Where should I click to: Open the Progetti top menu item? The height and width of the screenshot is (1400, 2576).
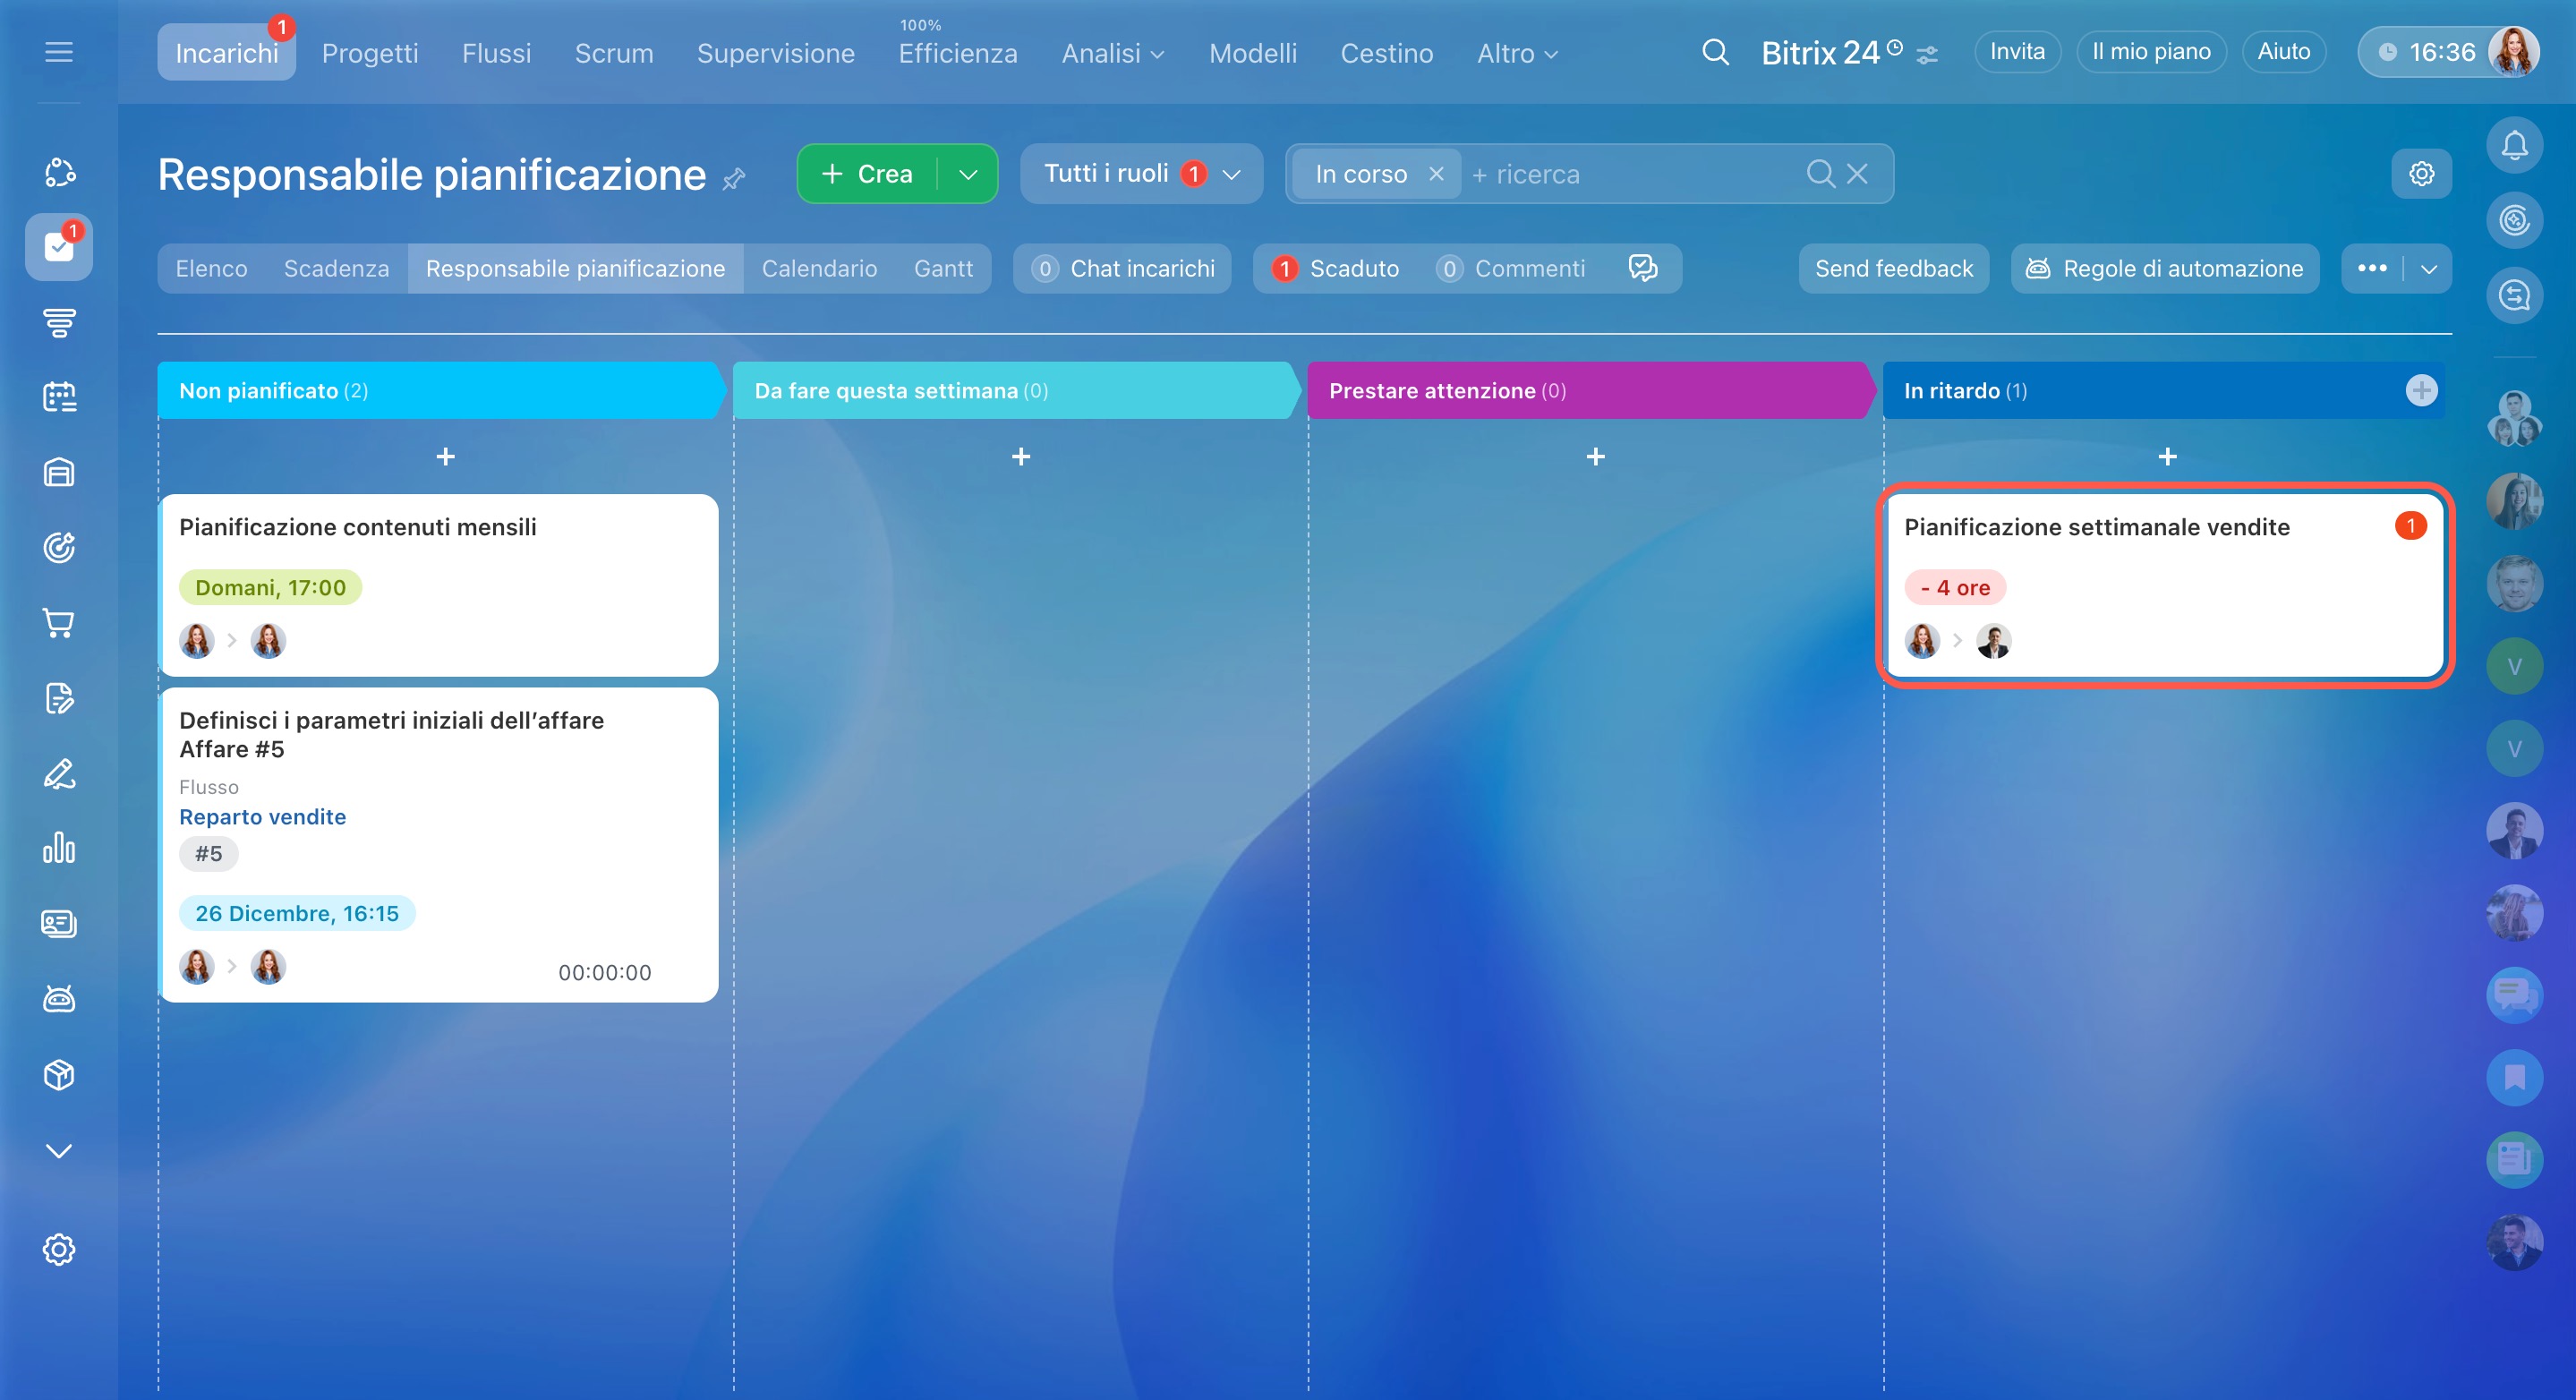(370, 53)
